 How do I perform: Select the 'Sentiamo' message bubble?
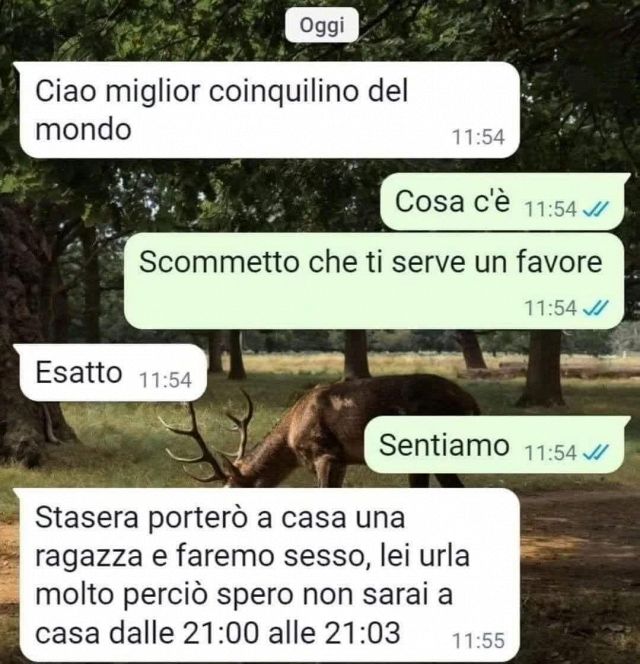pos(494,445)
